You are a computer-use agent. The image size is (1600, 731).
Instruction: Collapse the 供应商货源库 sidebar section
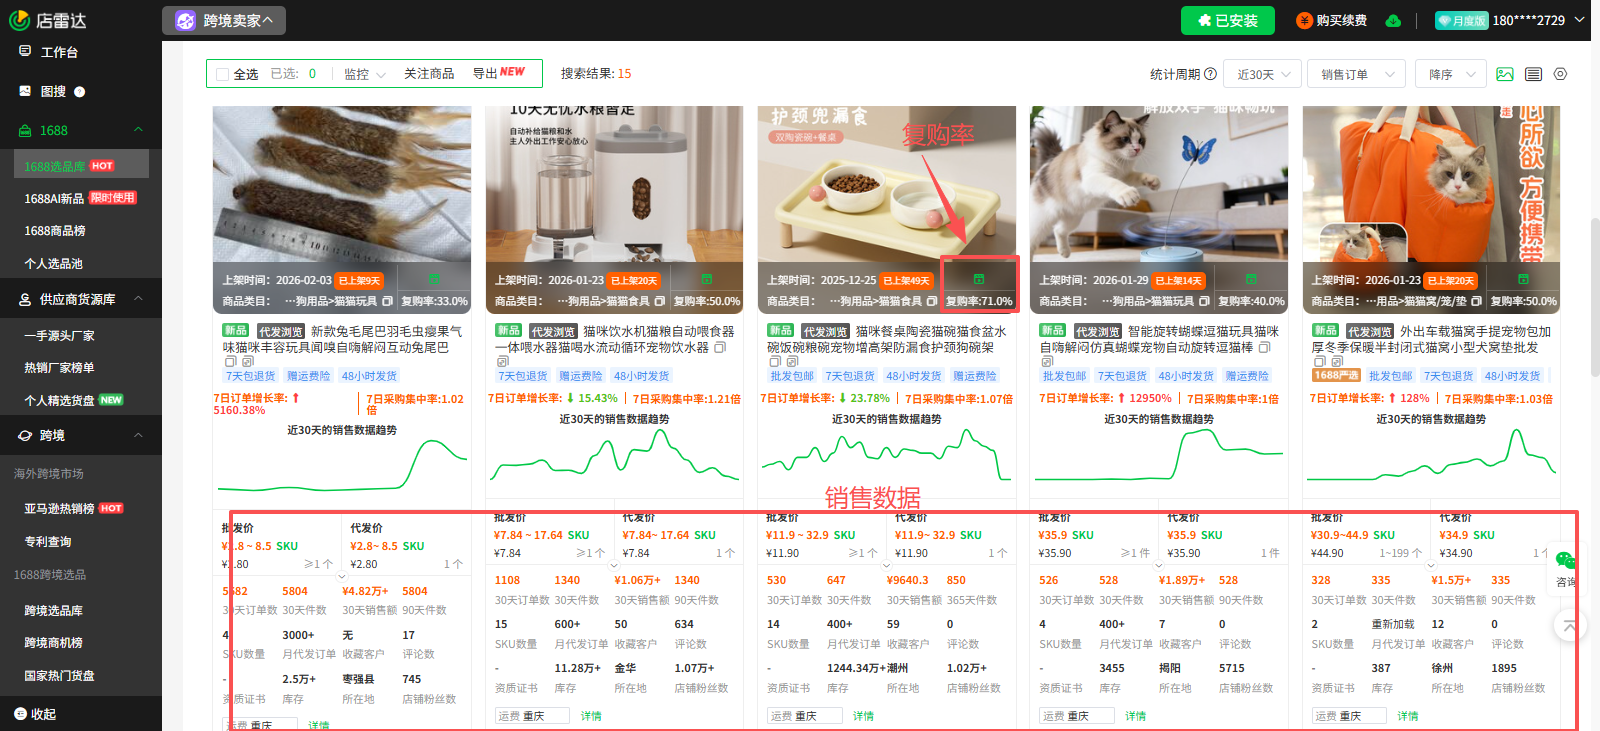[x=138, y=299]
